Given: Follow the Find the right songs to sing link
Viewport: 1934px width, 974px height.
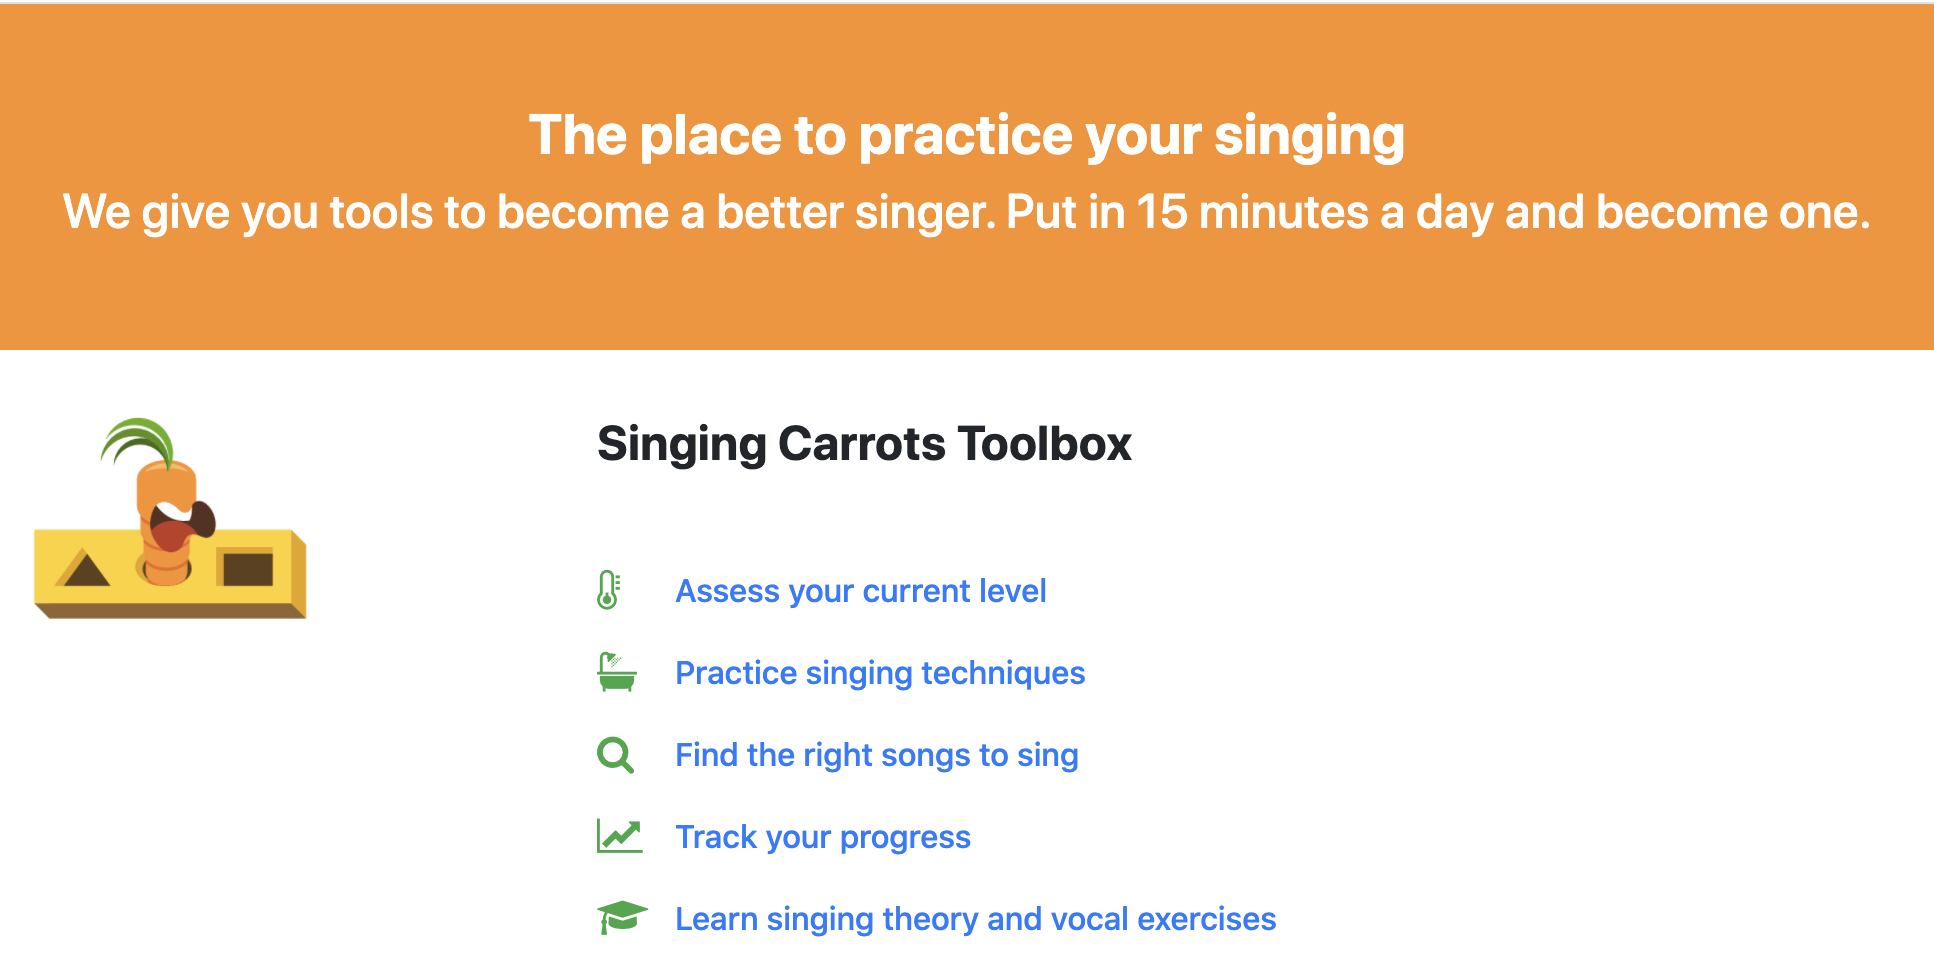Looking at the screenshot, I should (876, 755).
